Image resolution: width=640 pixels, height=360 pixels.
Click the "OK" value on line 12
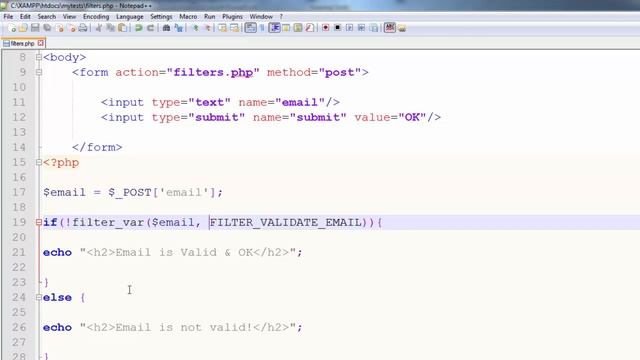tap(412, 117)
